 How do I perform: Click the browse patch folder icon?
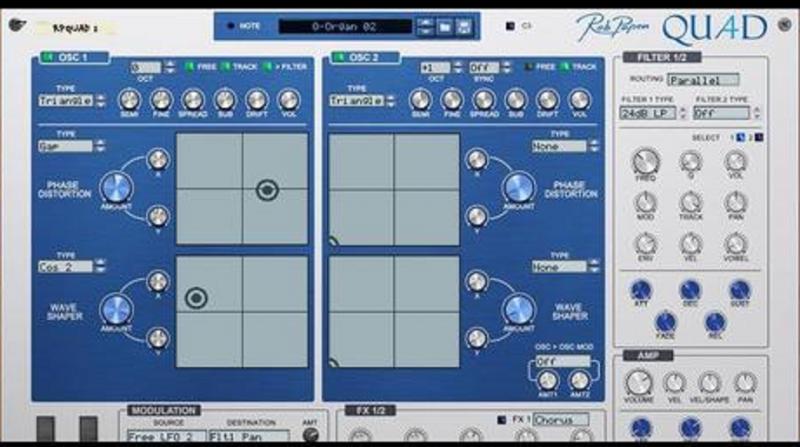coord(444,26)
